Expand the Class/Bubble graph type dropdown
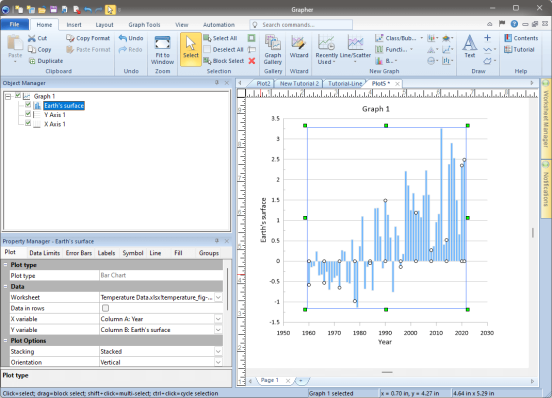 [421, 38]
